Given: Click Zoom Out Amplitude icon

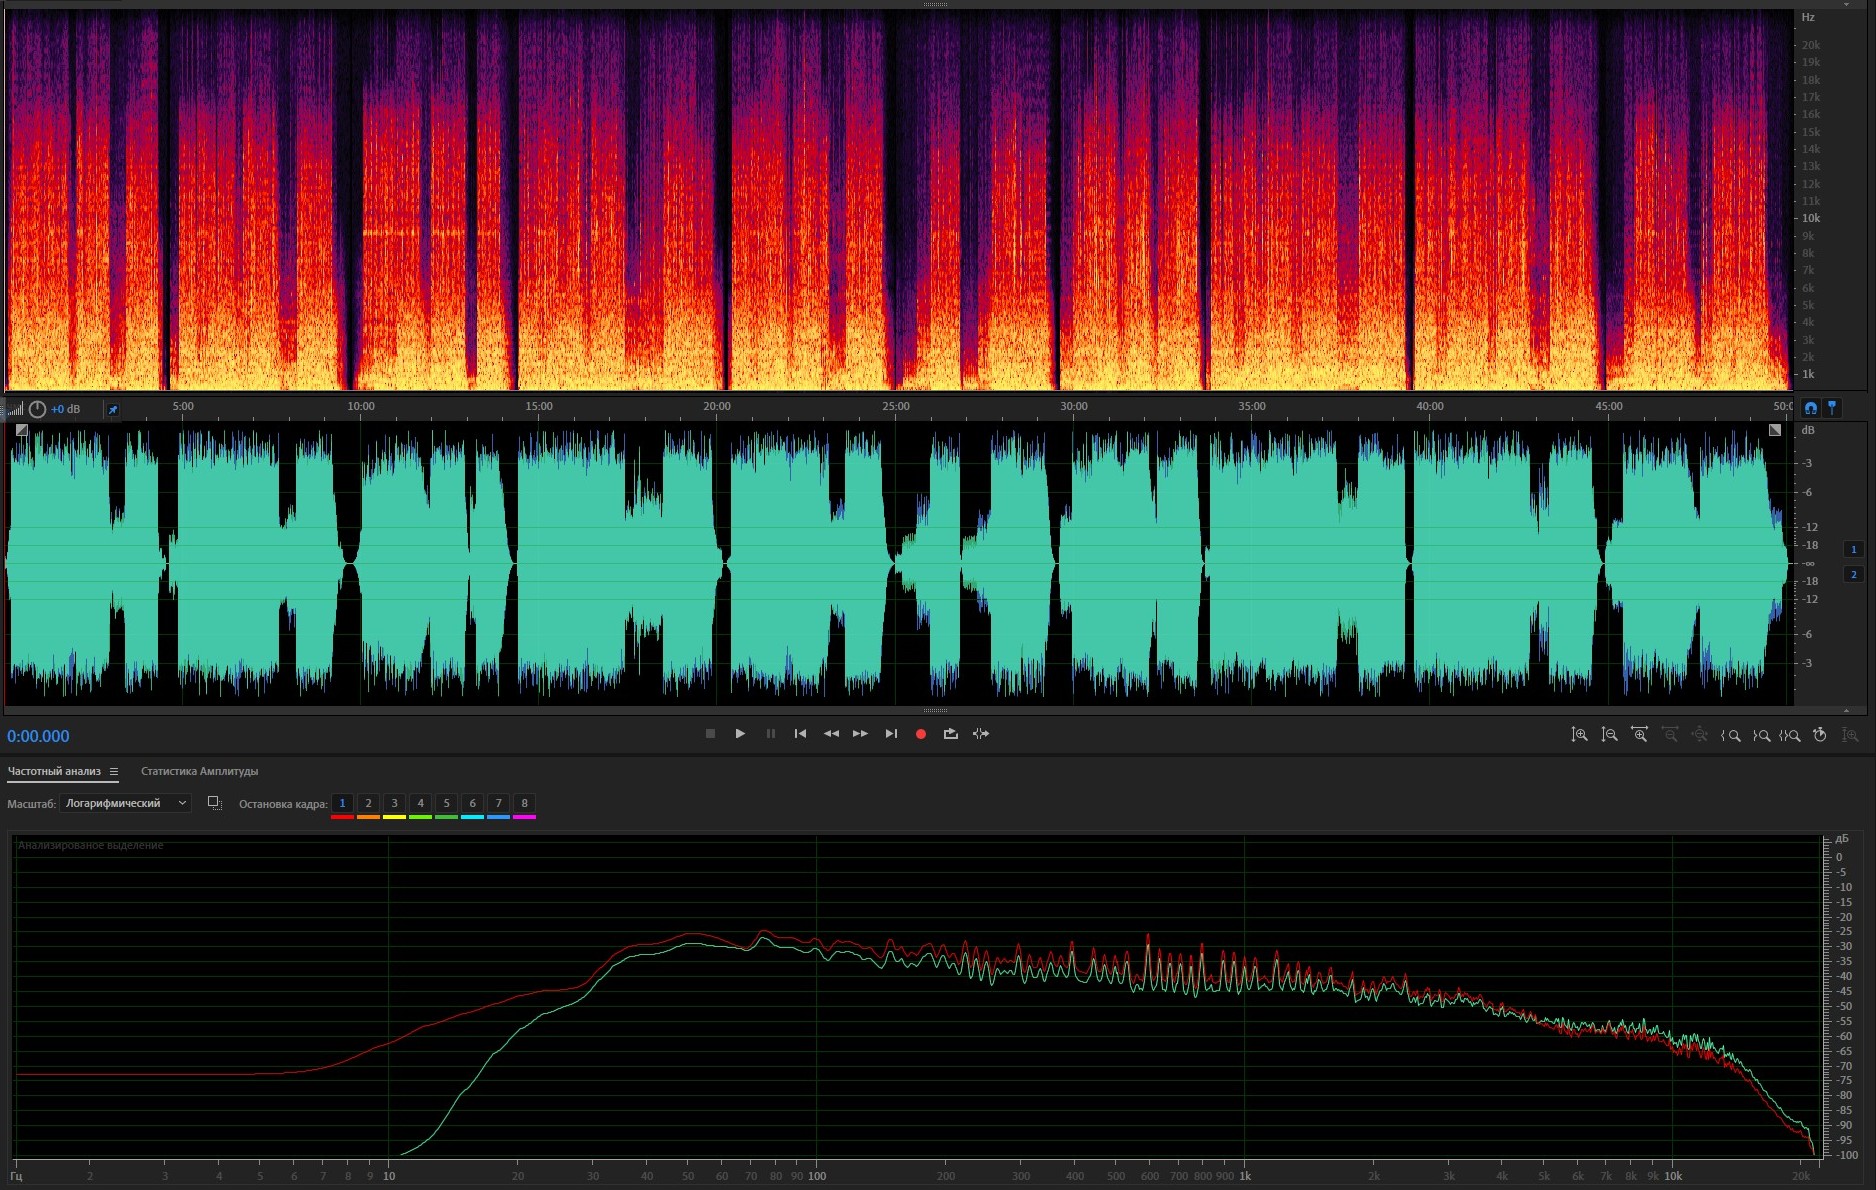Looking at the screenshot, I should tap(1609, 735).
